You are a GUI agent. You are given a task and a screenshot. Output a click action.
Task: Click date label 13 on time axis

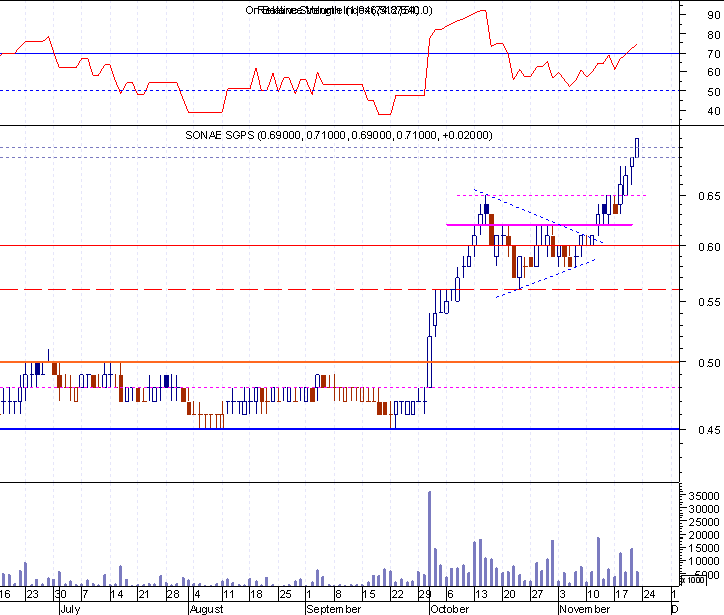[x=481, y=594]
